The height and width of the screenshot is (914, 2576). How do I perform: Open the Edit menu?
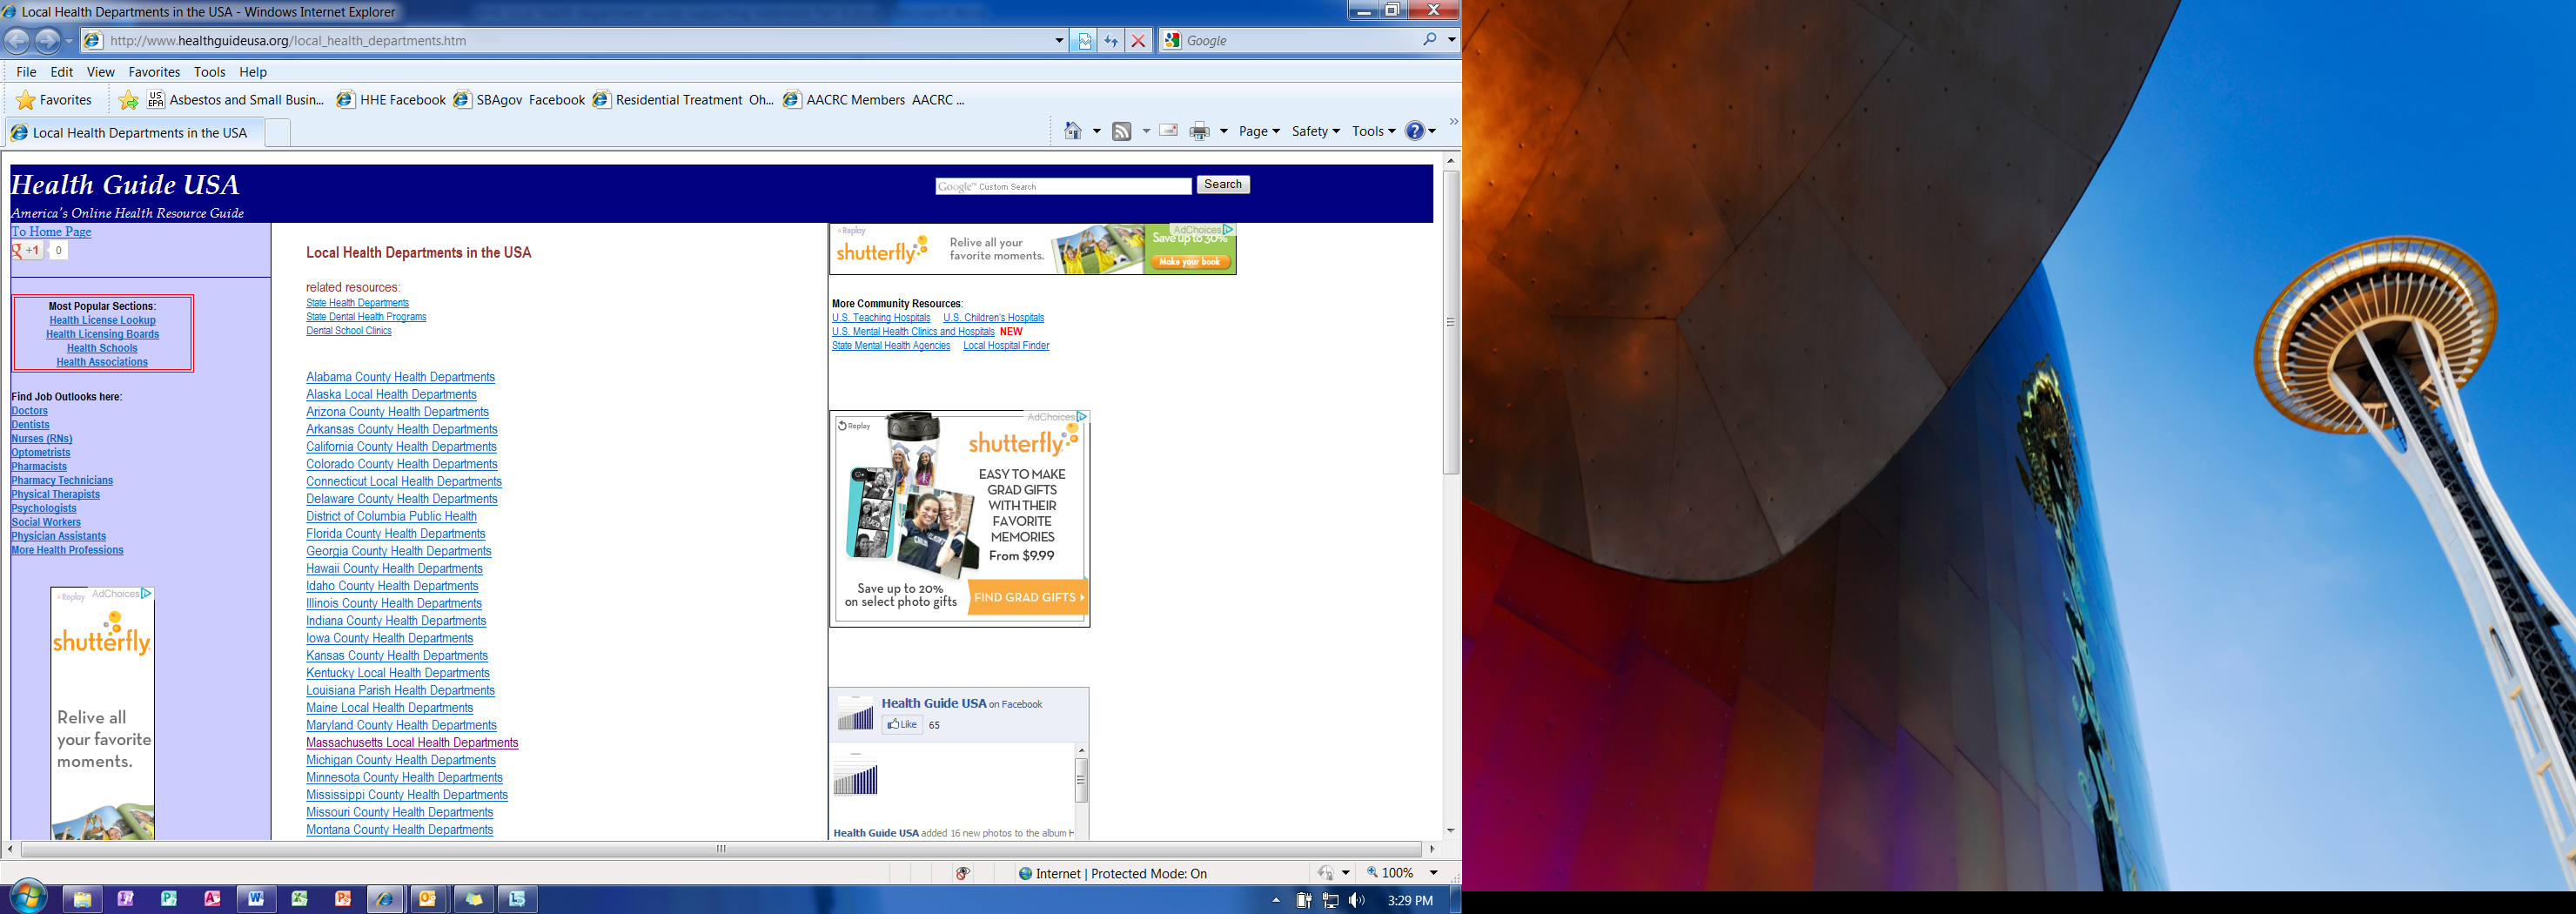coord(62,72)
